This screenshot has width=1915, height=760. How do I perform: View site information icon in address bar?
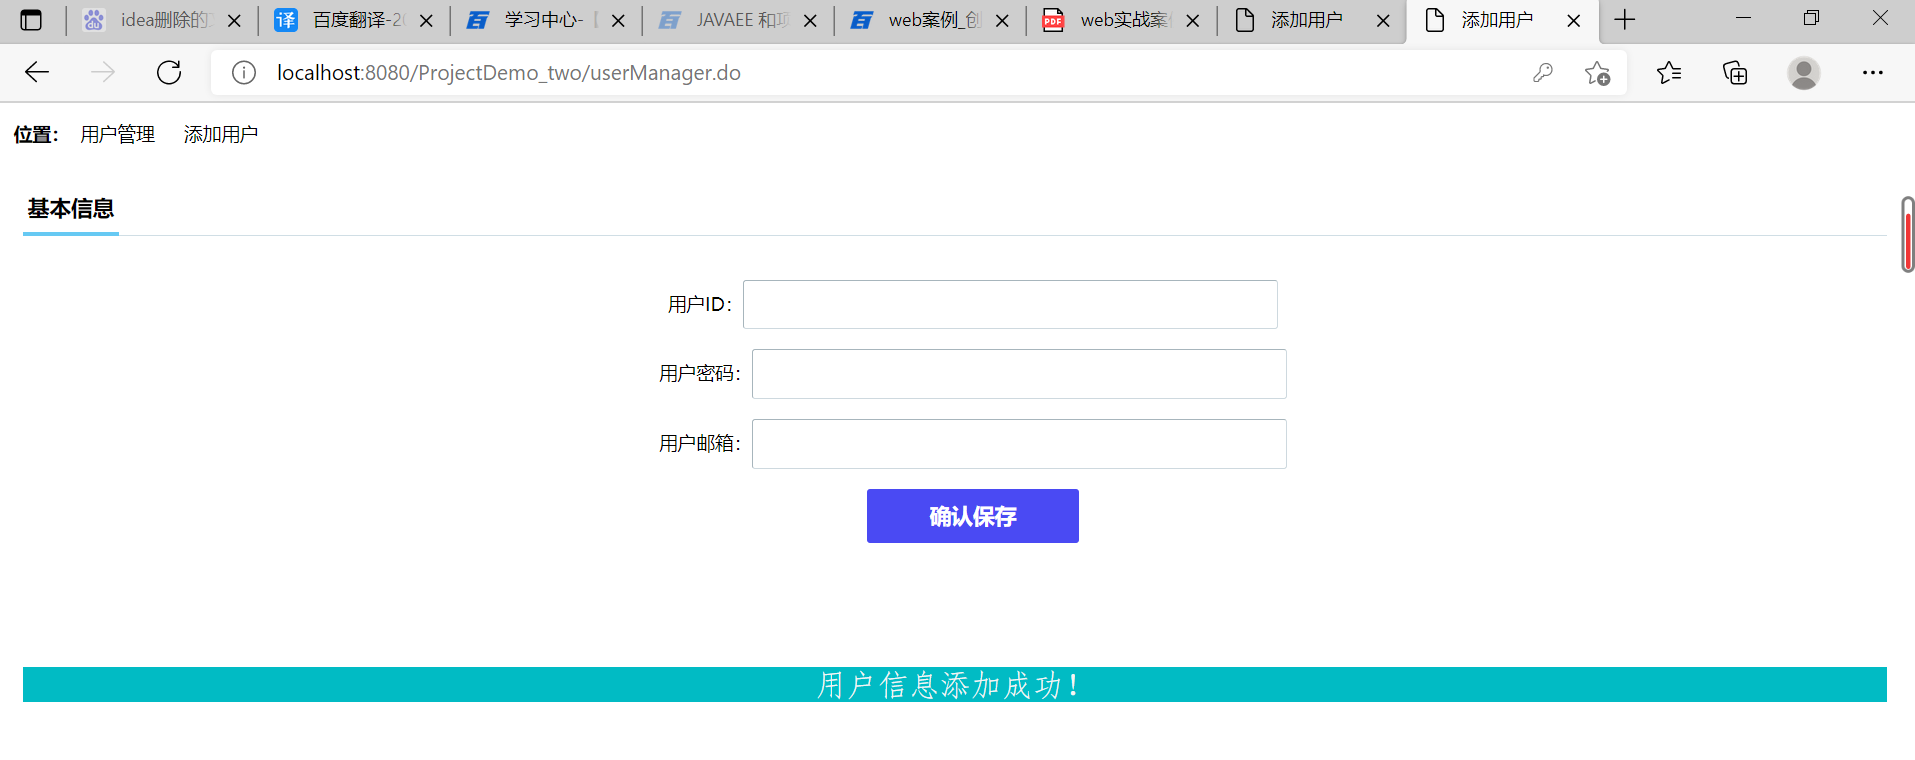click(244, 72)
